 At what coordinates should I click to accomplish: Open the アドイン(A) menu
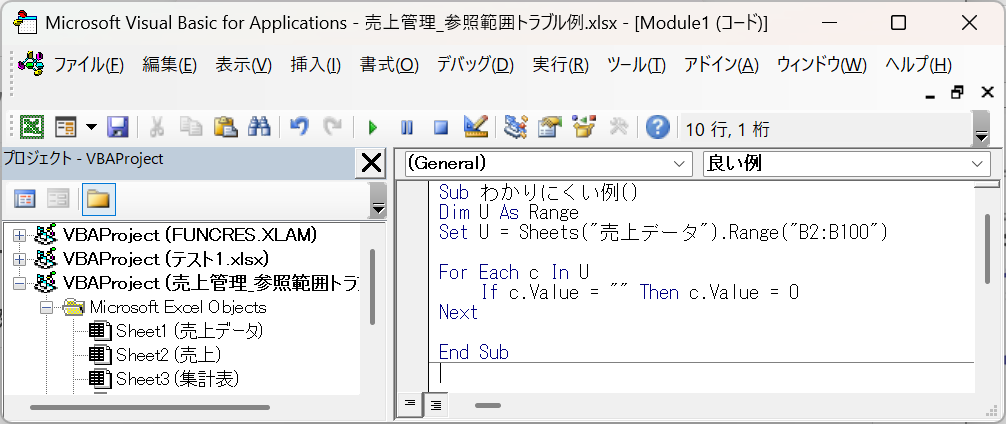721,65
